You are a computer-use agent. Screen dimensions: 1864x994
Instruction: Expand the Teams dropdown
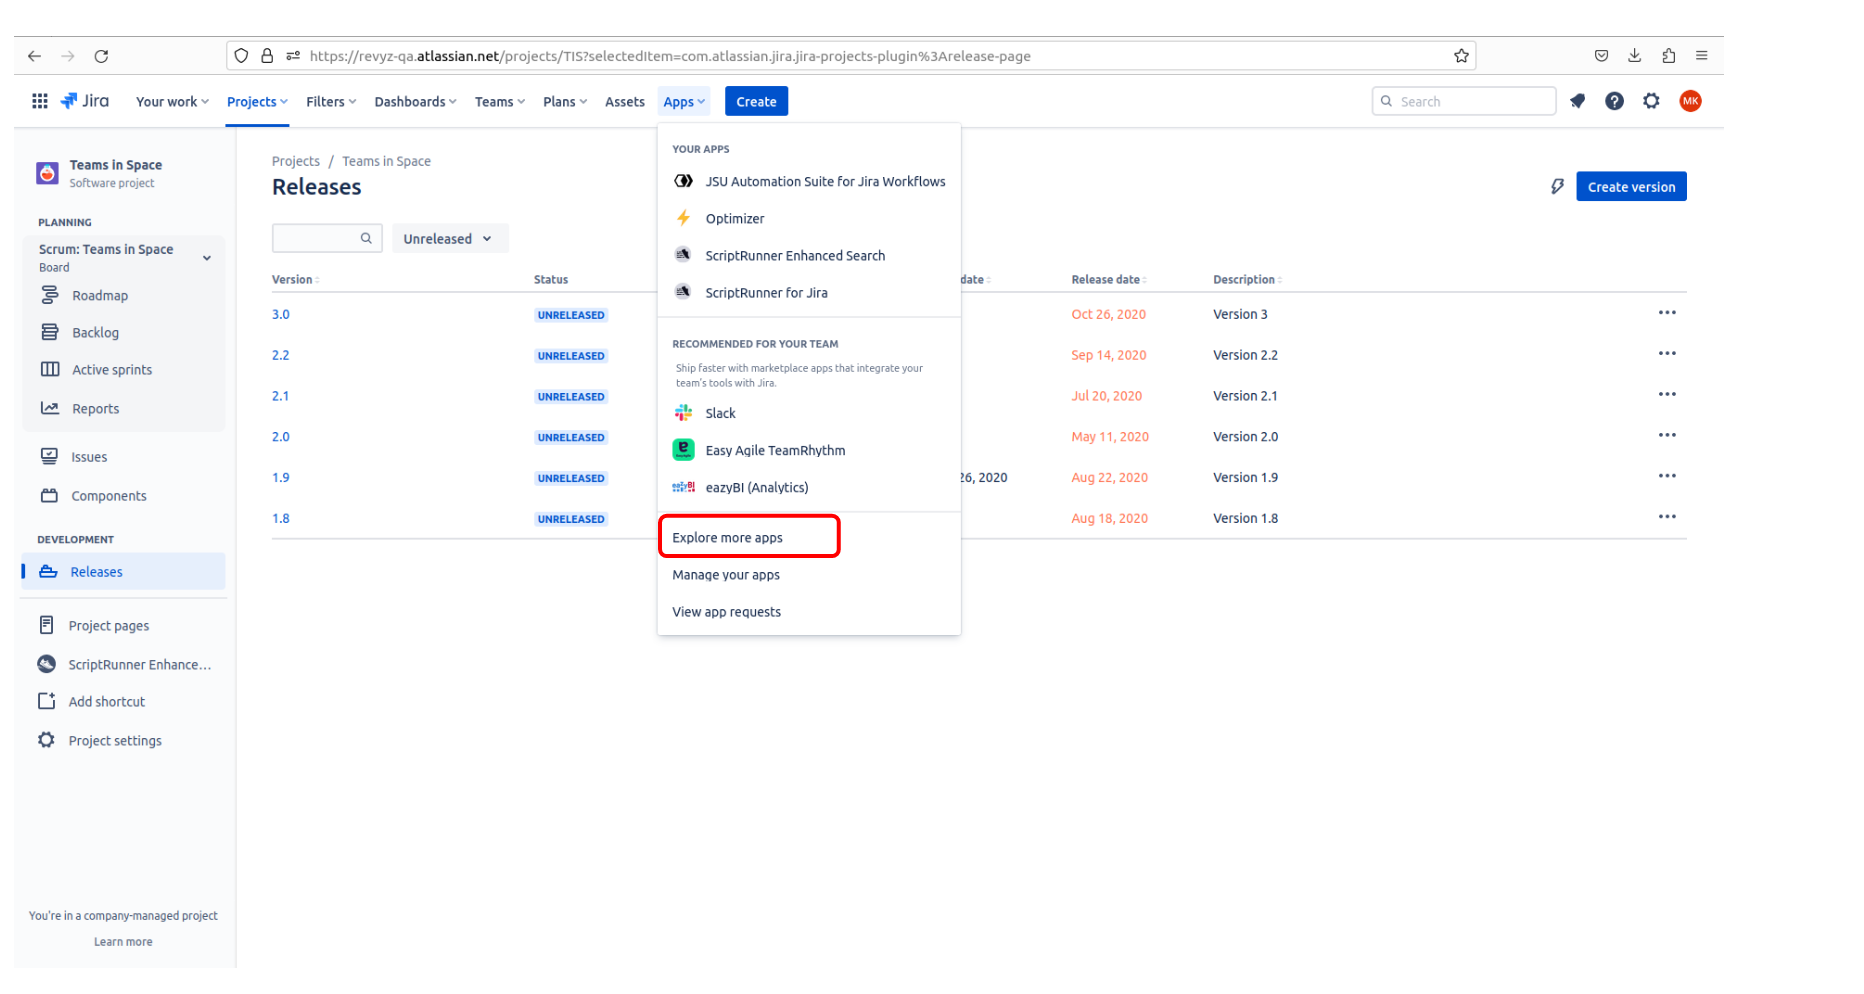500,102
